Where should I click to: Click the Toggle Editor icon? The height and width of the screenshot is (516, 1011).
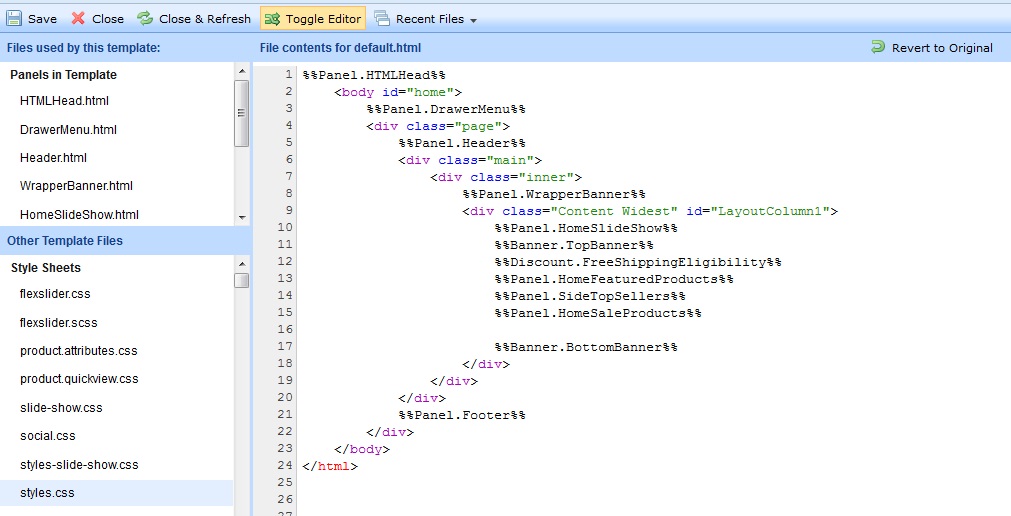click(x=272, y=18)
